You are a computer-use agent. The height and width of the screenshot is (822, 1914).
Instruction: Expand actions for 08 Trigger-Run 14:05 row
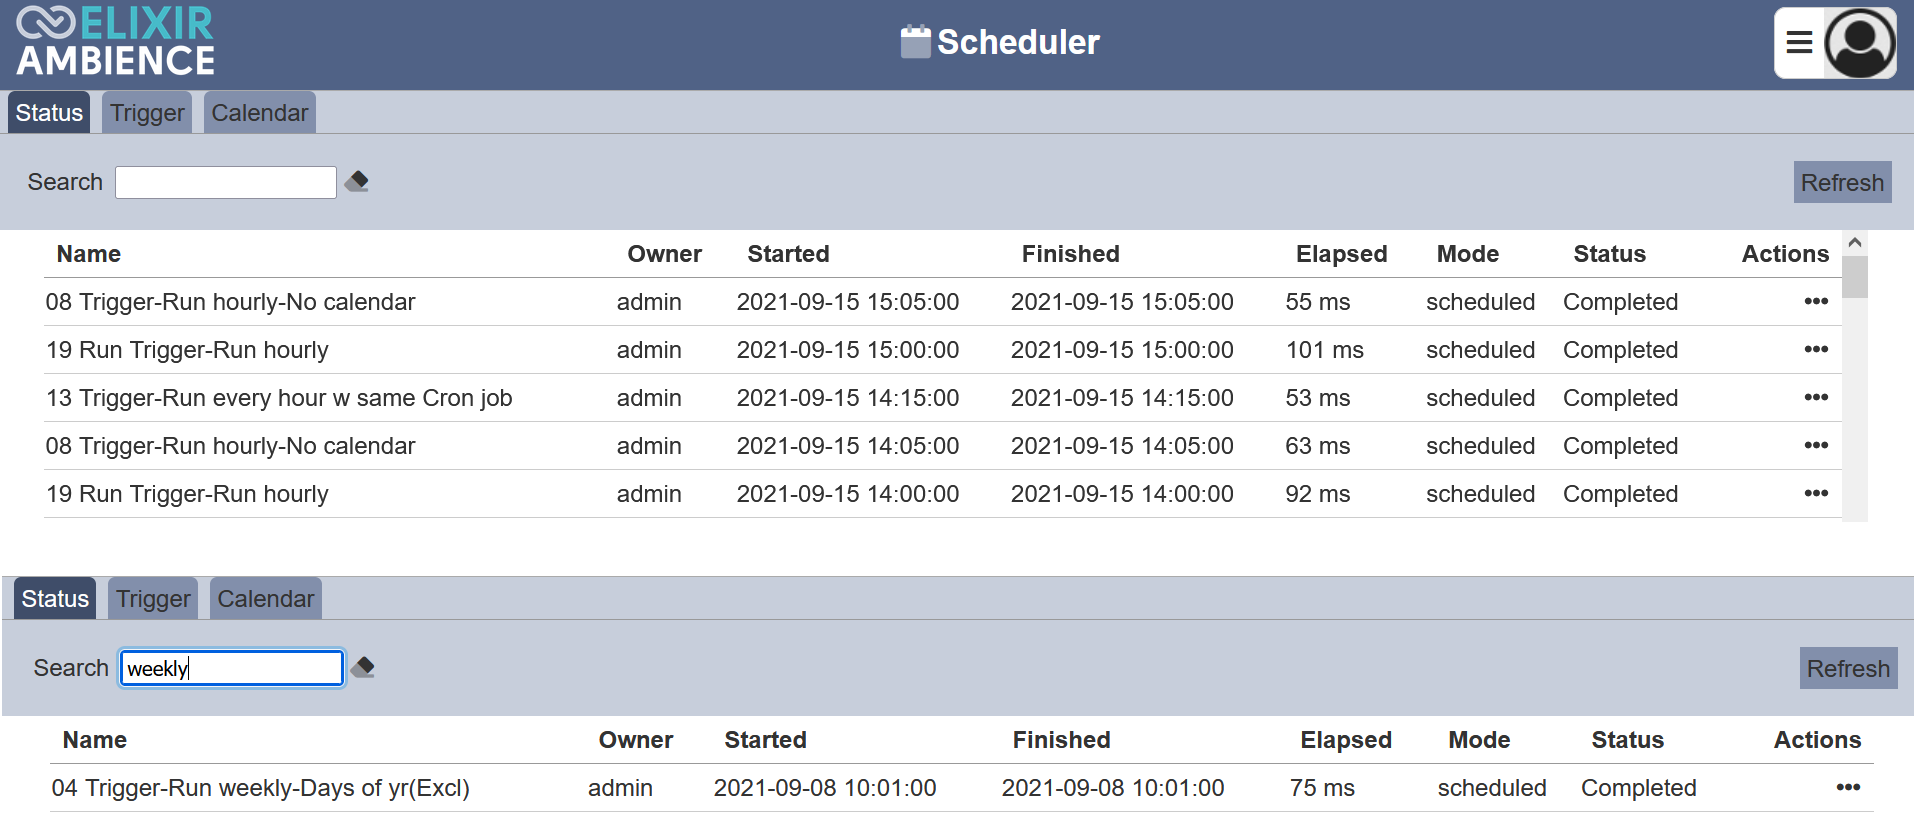[x=1816, y=445]
